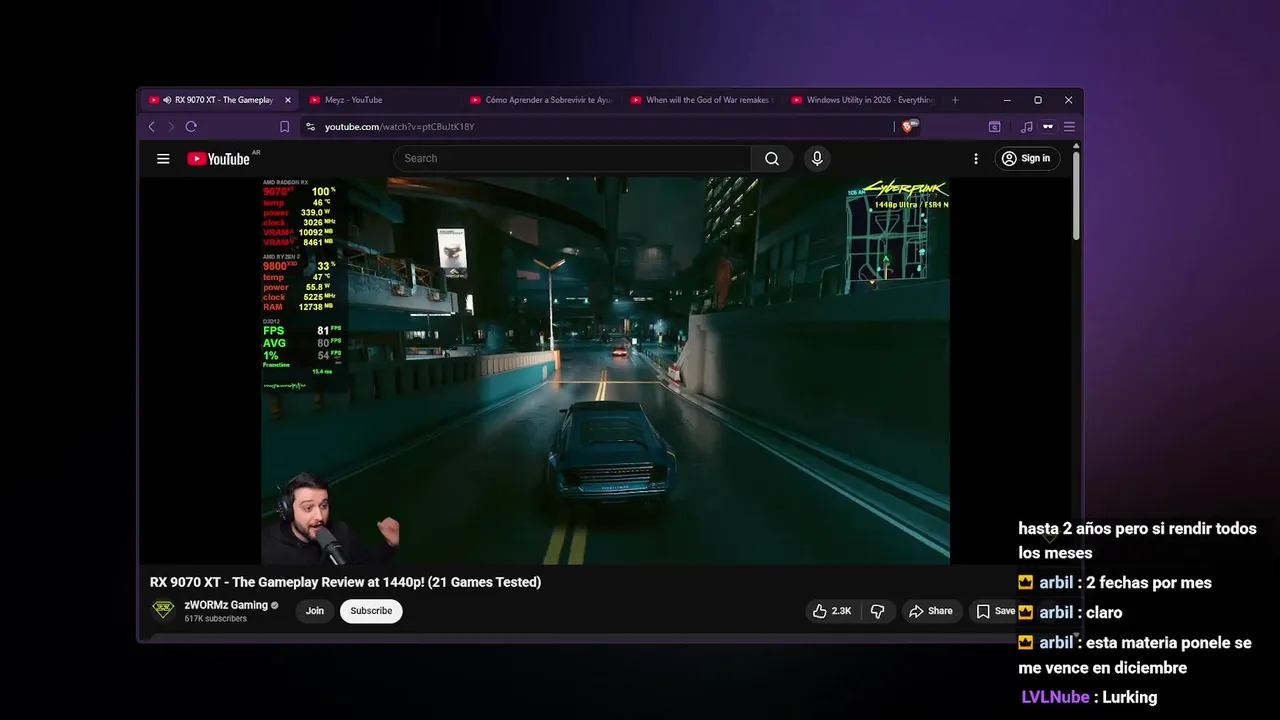This screenshot has height=720, width=1280.
Task: Switch to the Cómo Aprender a Sobrevivir tab
Action: (x=540, y=100)
